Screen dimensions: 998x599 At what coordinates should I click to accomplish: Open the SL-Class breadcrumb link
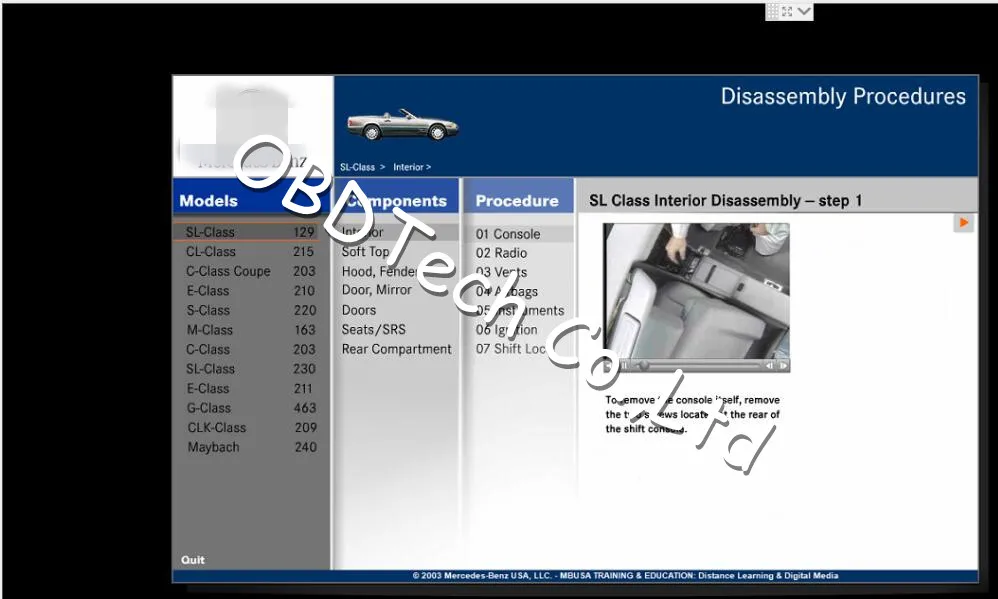point(357,167)
